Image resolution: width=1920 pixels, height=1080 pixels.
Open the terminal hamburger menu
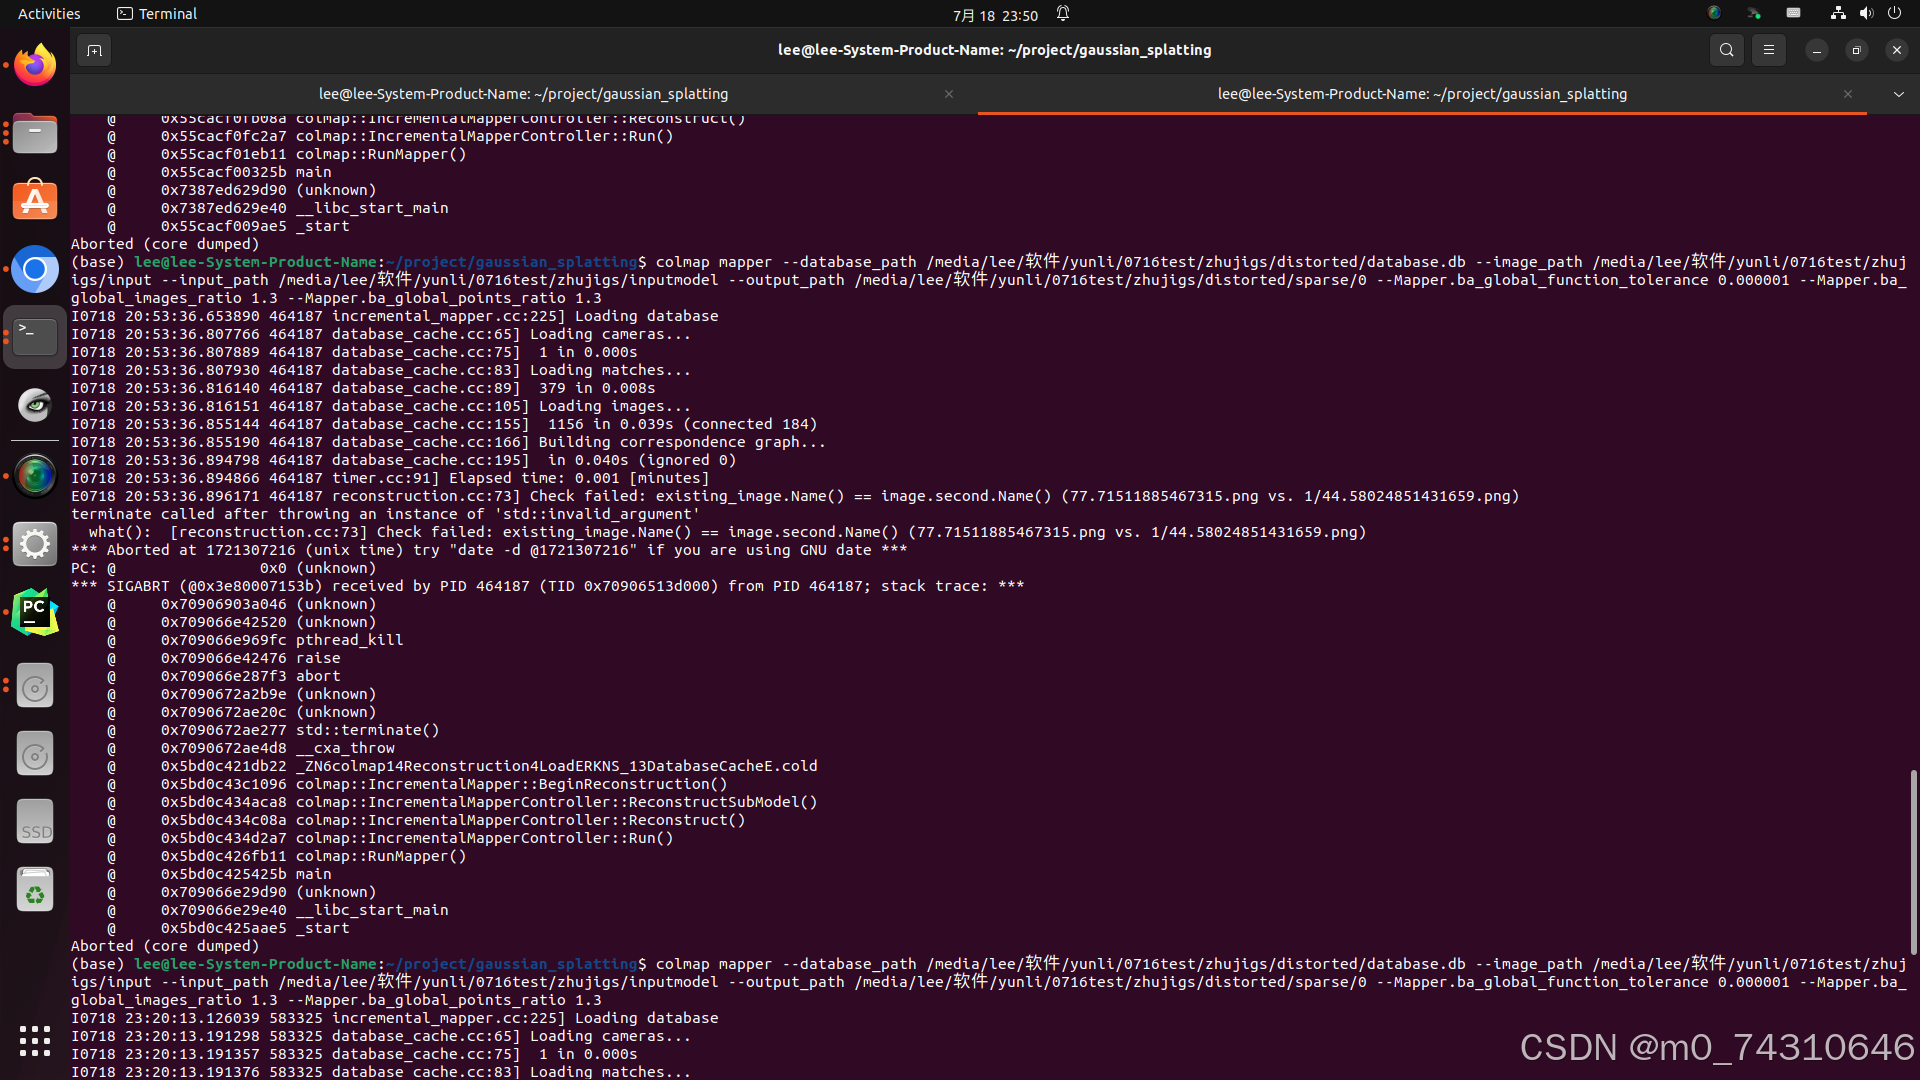click(x=1769, y=50)
